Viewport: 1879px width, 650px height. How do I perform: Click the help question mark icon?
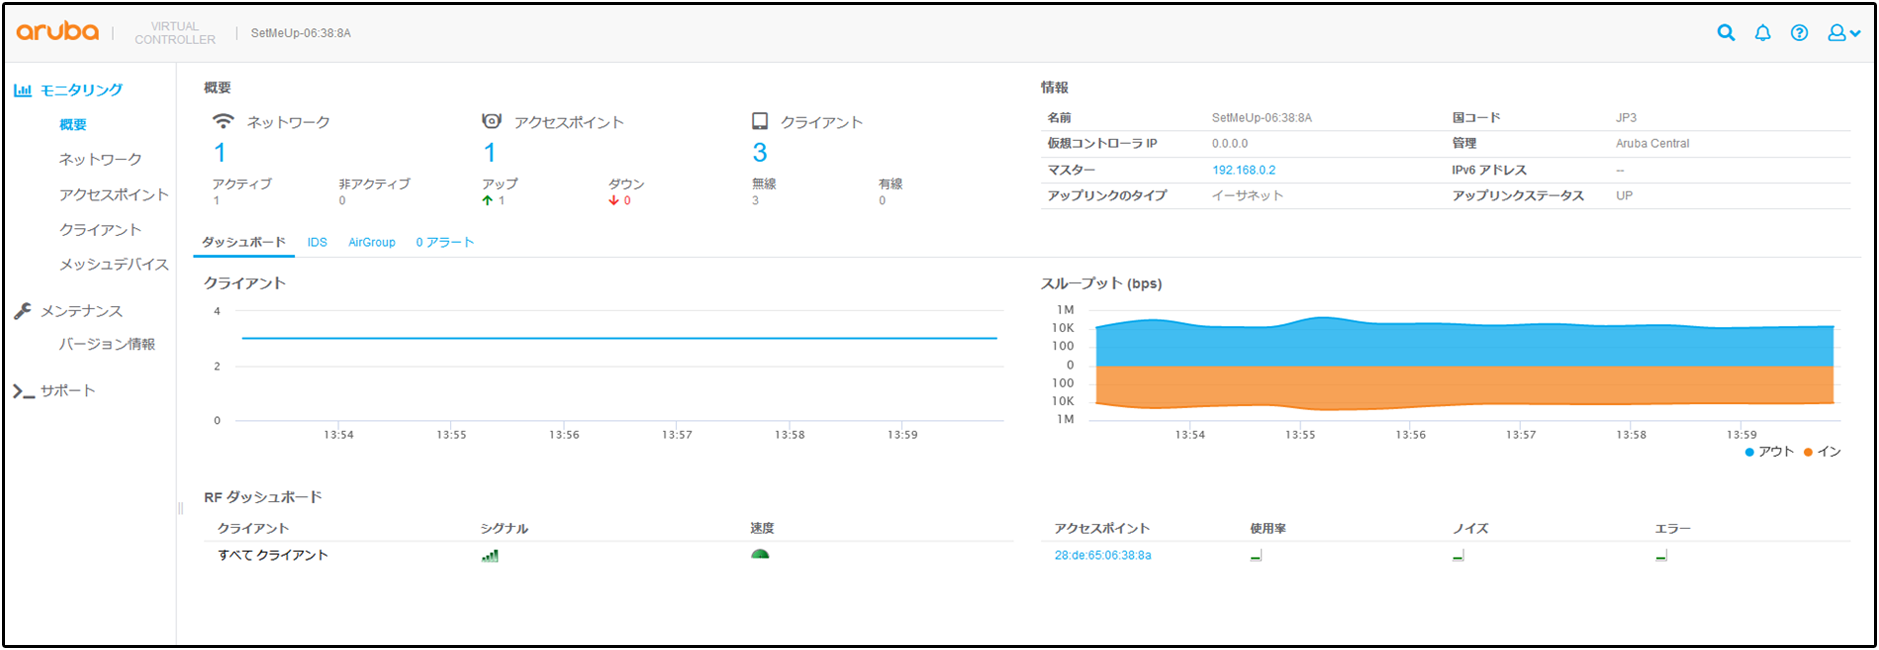[x=1799, y=33]
